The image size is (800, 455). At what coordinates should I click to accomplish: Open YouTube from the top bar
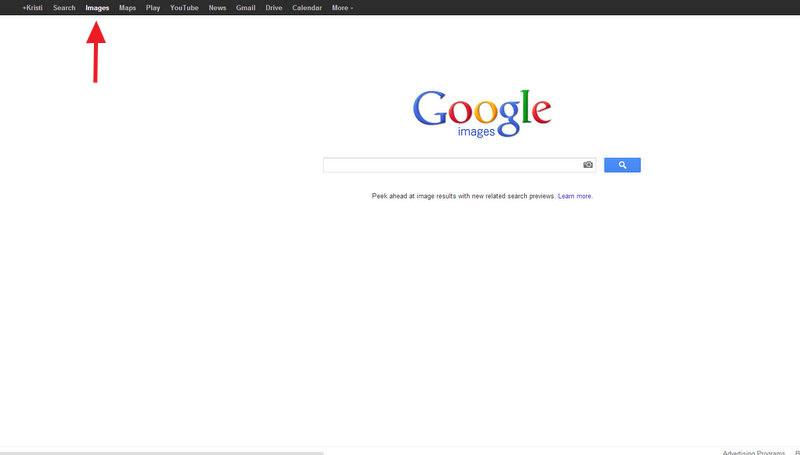click(x=184, y=8)
